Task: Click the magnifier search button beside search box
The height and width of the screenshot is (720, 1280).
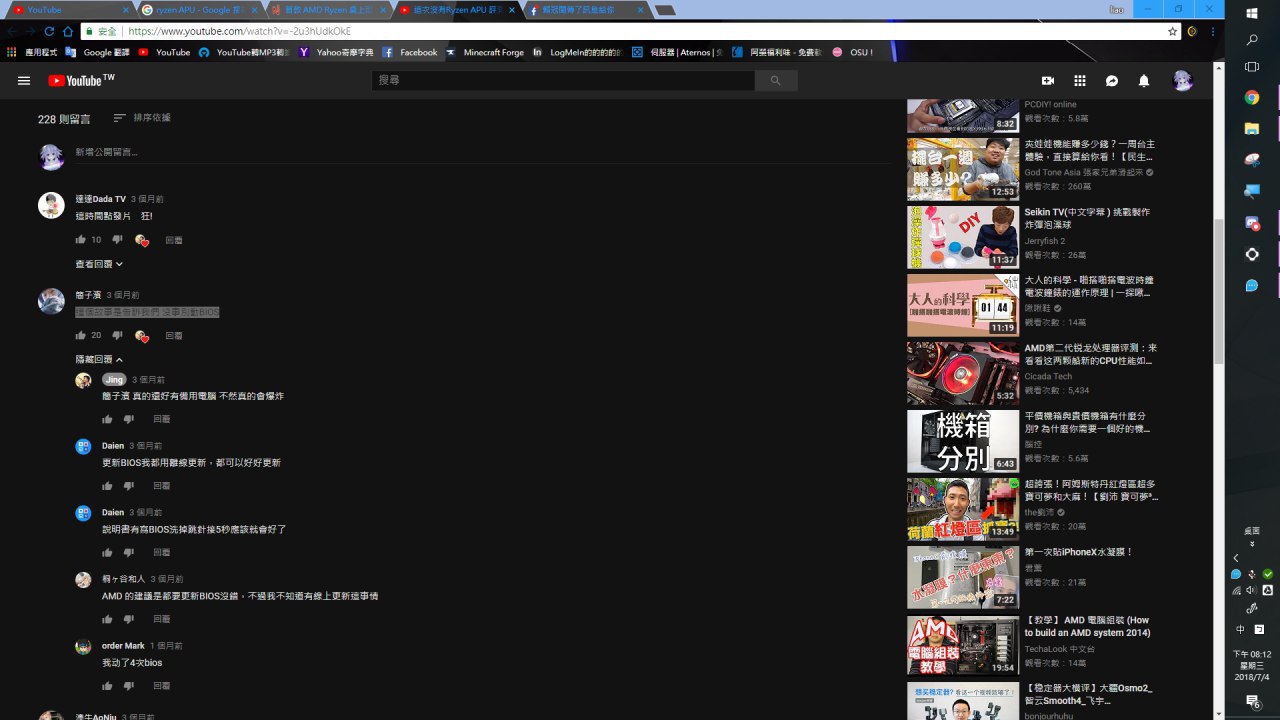Action: click(x=775, y=80)
